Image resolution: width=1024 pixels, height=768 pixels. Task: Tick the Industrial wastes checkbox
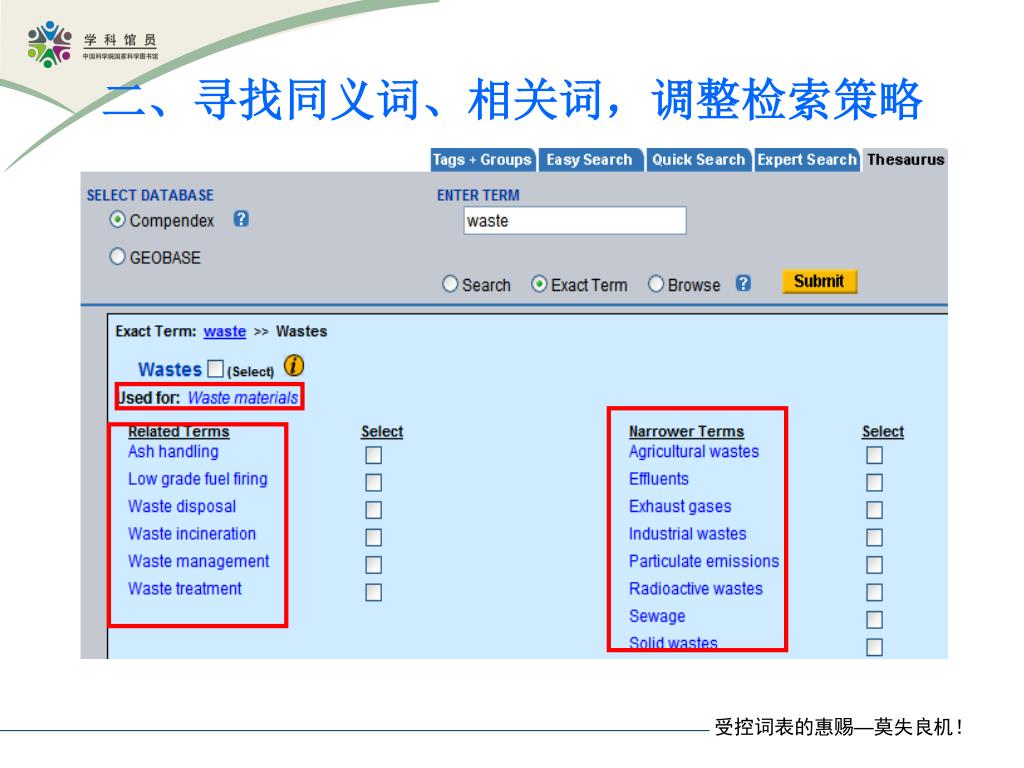(x=874, y=537)
